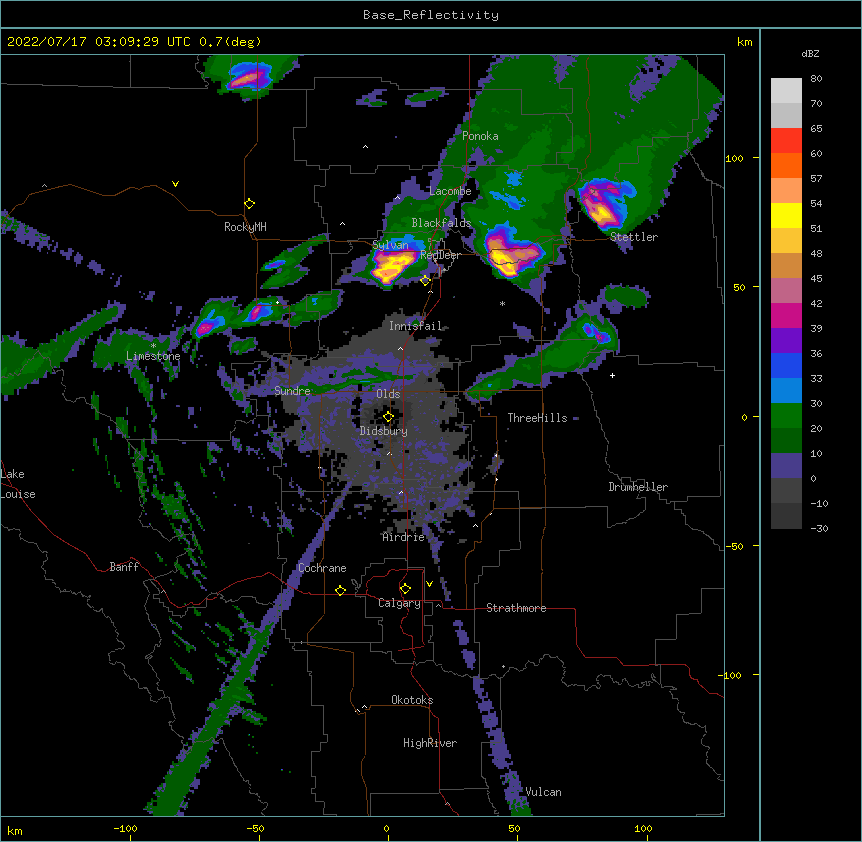Click the yellow diamond marker beside RedDeer

[x=425, y=281]
